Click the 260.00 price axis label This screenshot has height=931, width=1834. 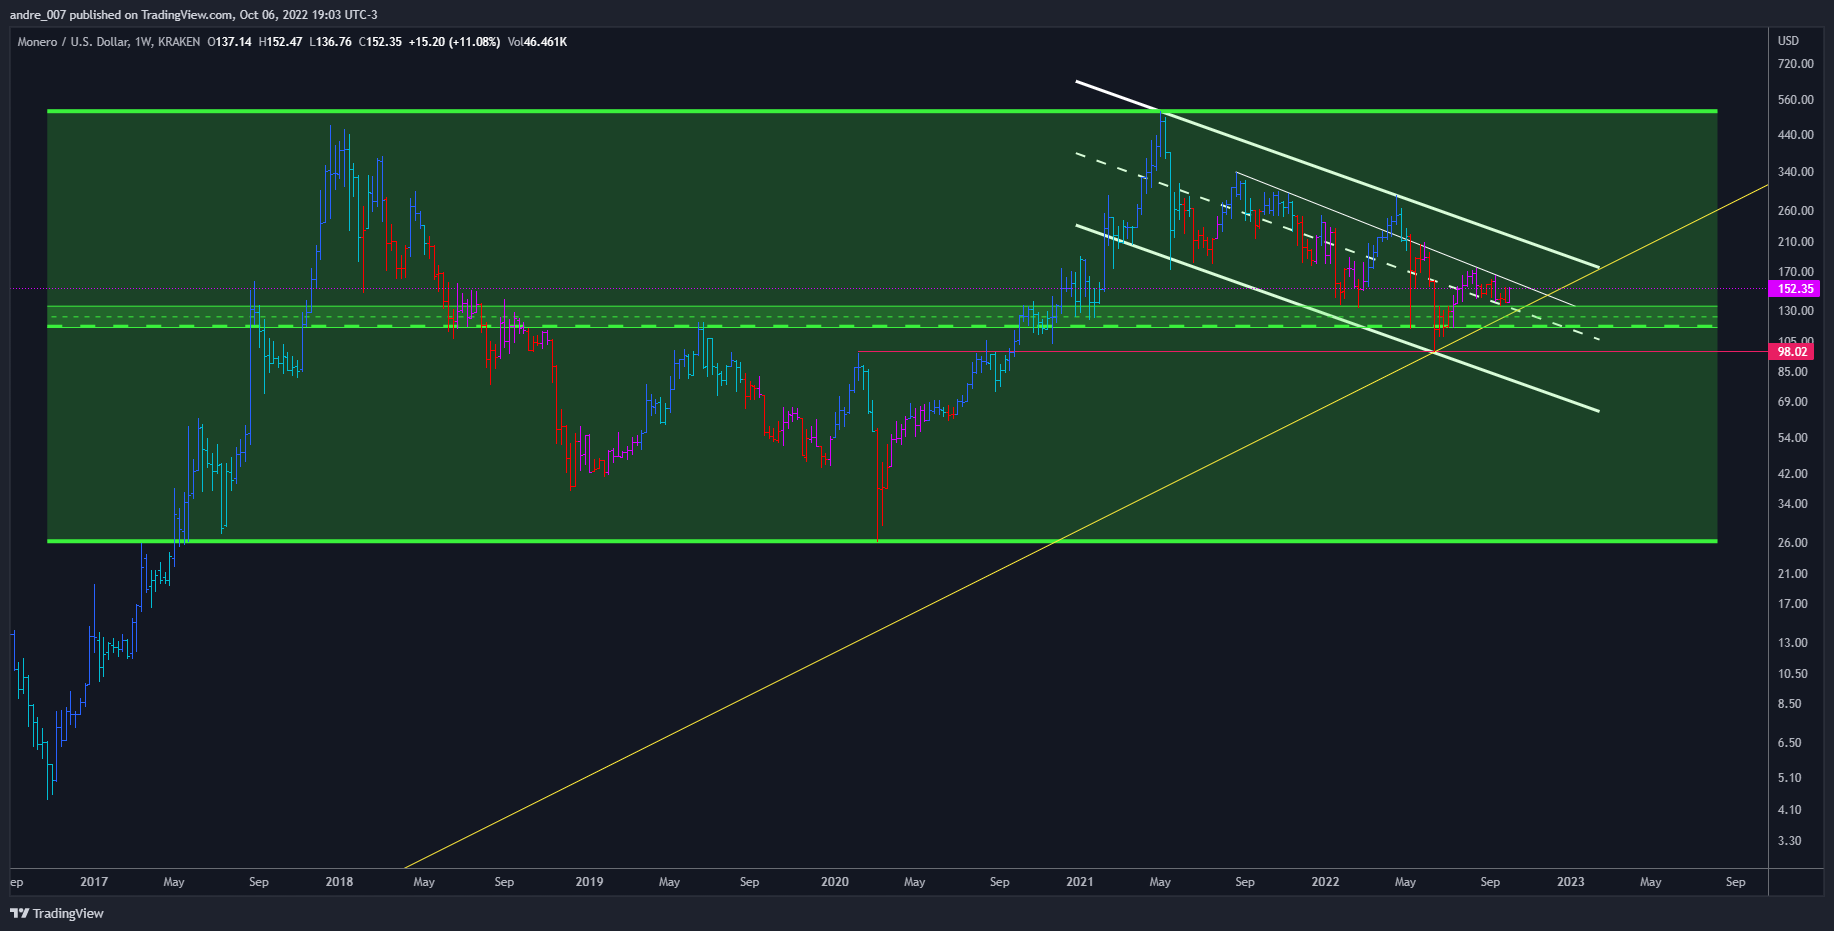(x=1795, y=211)
